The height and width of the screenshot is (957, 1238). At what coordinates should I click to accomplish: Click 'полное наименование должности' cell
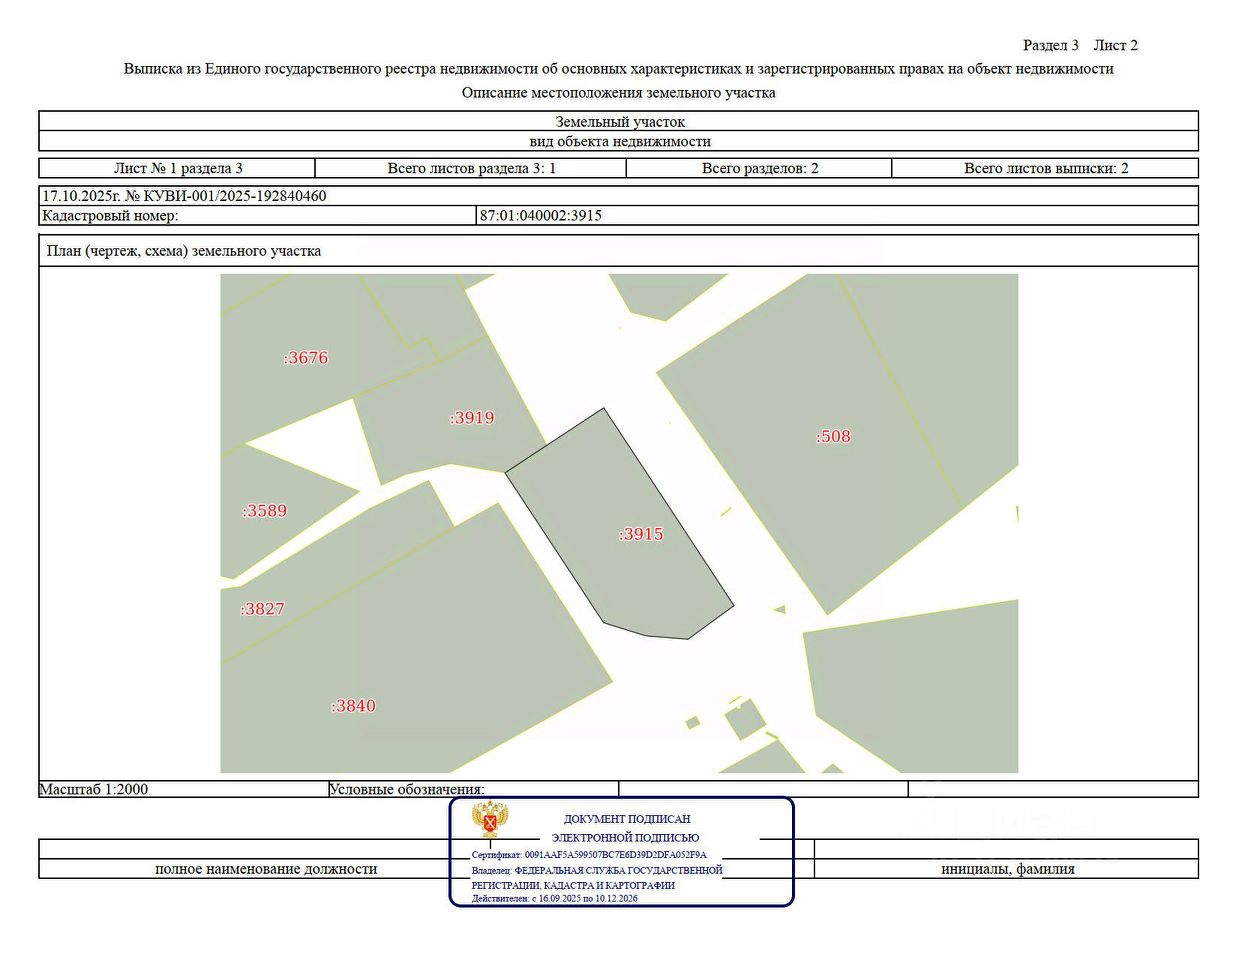(x=266, y=869)
